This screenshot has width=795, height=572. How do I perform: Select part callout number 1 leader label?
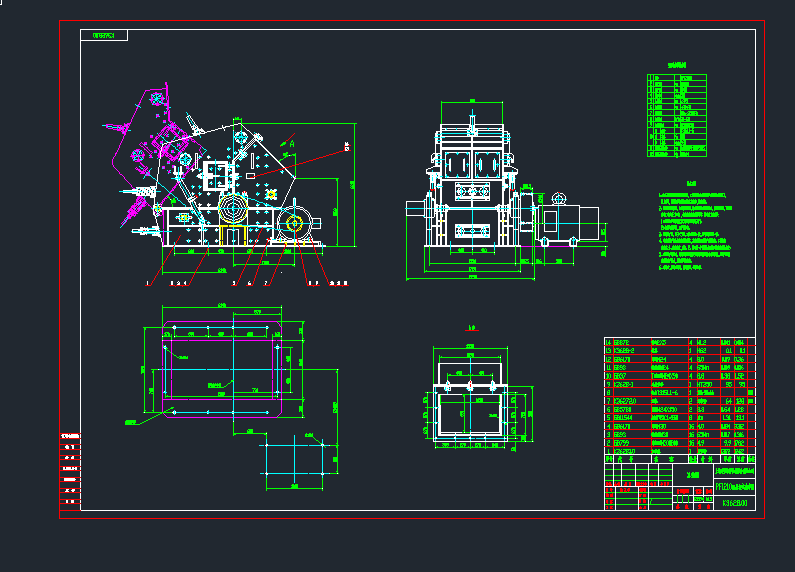[x=148, y=284]
